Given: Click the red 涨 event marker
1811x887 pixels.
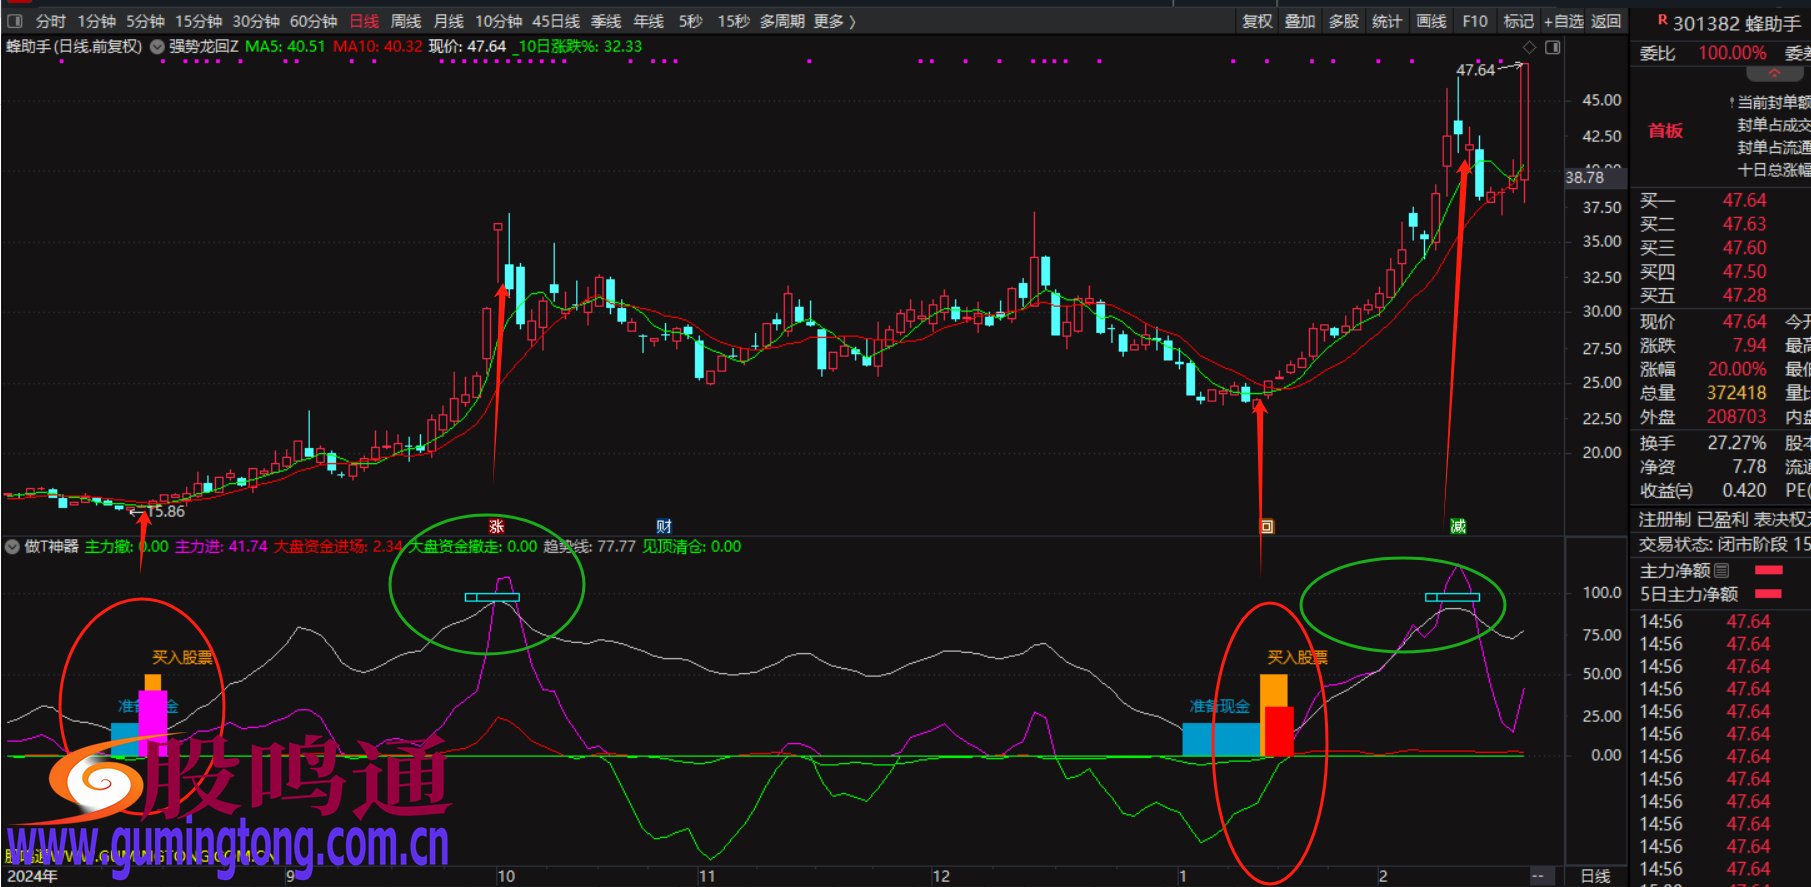Looking at the screenshot, I should [x=496, y=526].
